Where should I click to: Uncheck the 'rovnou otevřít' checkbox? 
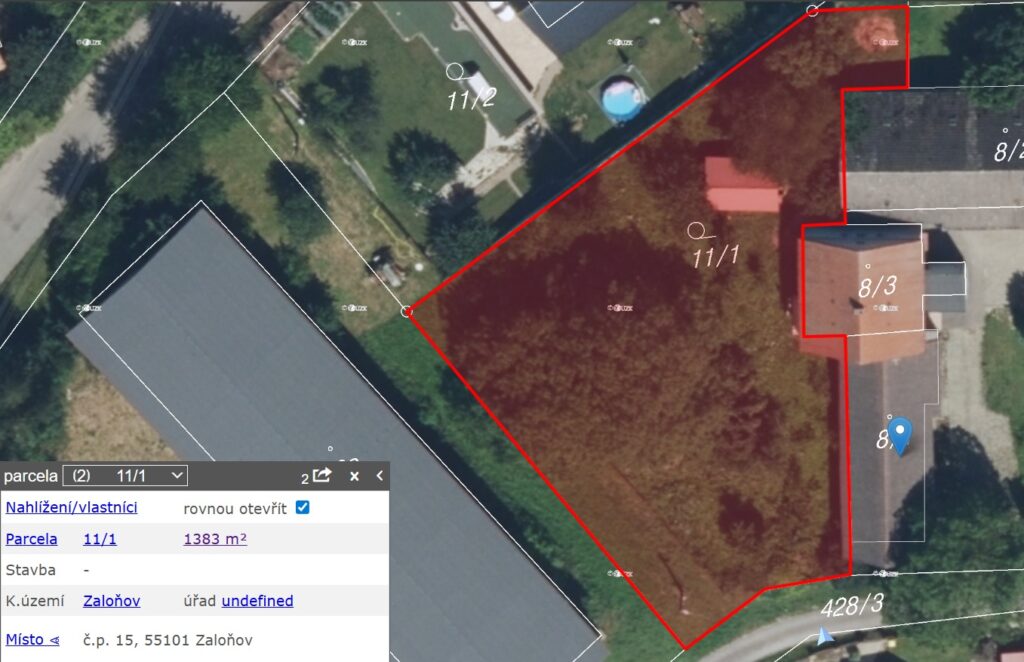pos(302,507)
